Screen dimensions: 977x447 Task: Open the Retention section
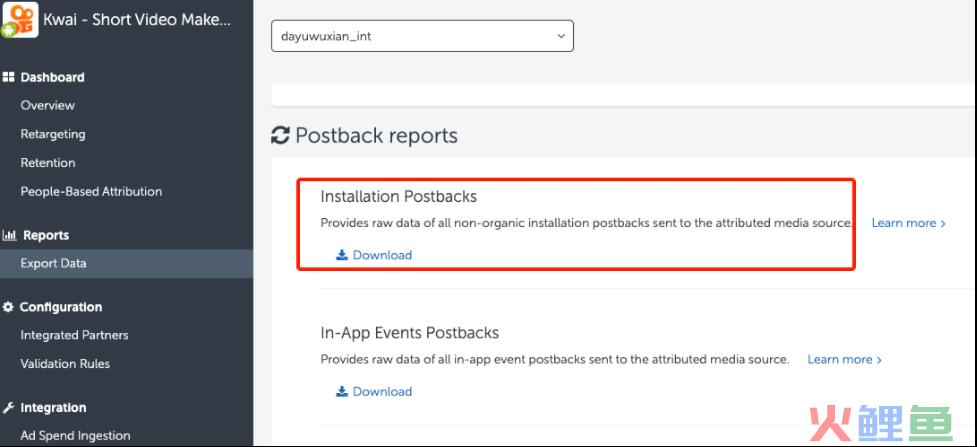(48, 163)
